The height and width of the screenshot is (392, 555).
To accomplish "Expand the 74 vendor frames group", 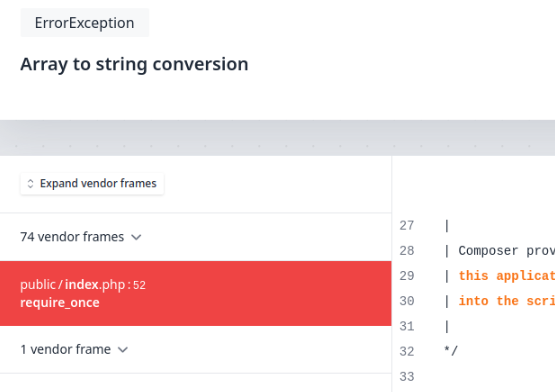I will point(81,237).
